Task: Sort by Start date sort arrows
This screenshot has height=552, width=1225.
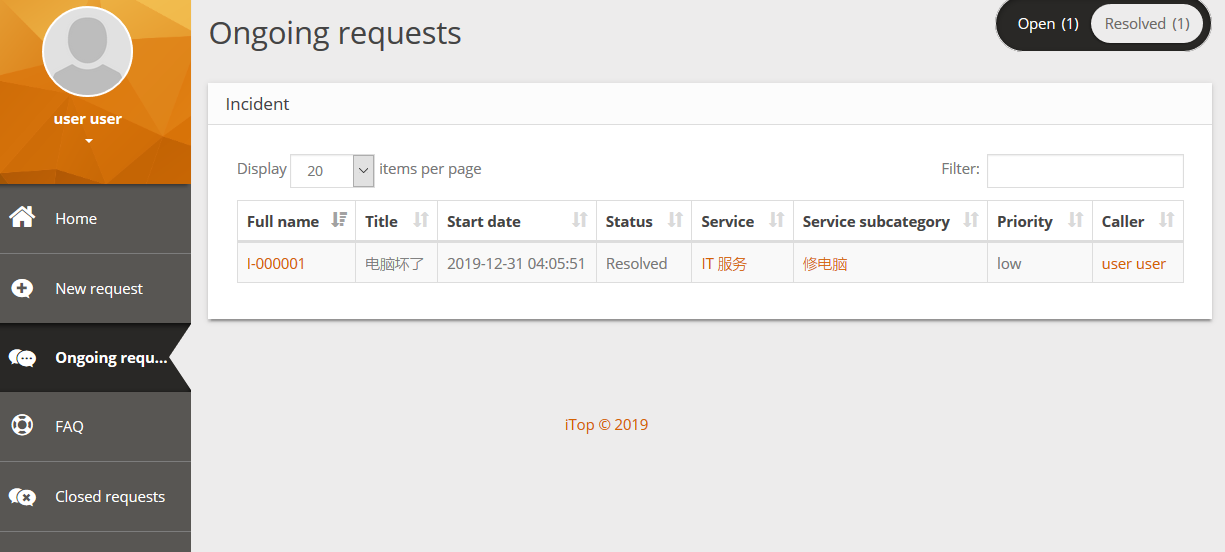Action: 579,220
